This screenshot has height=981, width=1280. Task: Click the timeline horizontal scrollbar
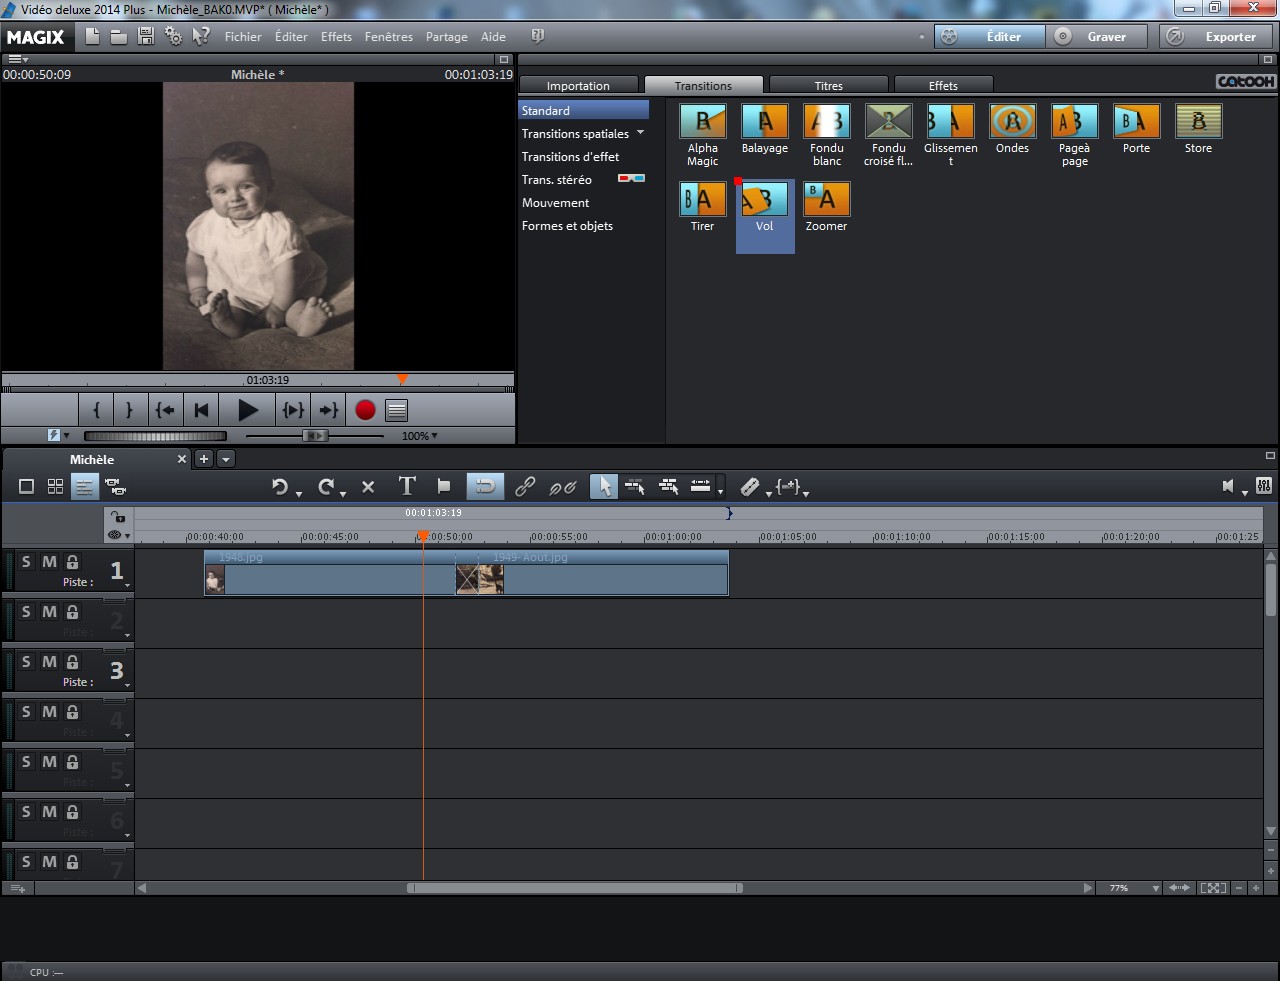point(574,888)
